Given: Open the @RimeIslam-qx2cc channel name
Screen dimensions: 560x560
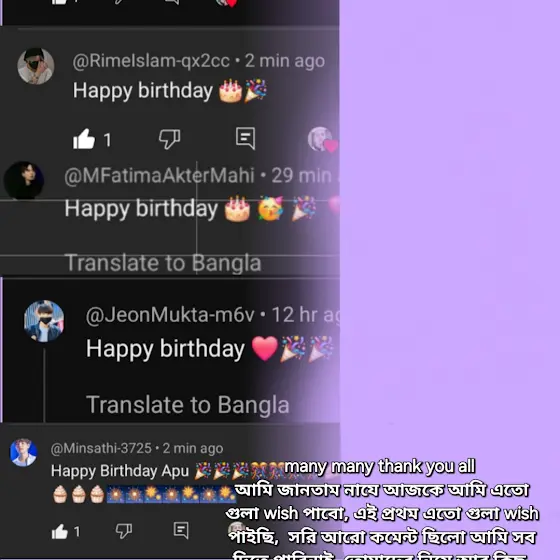Looking at the screenshot, I should click(151, 61).
